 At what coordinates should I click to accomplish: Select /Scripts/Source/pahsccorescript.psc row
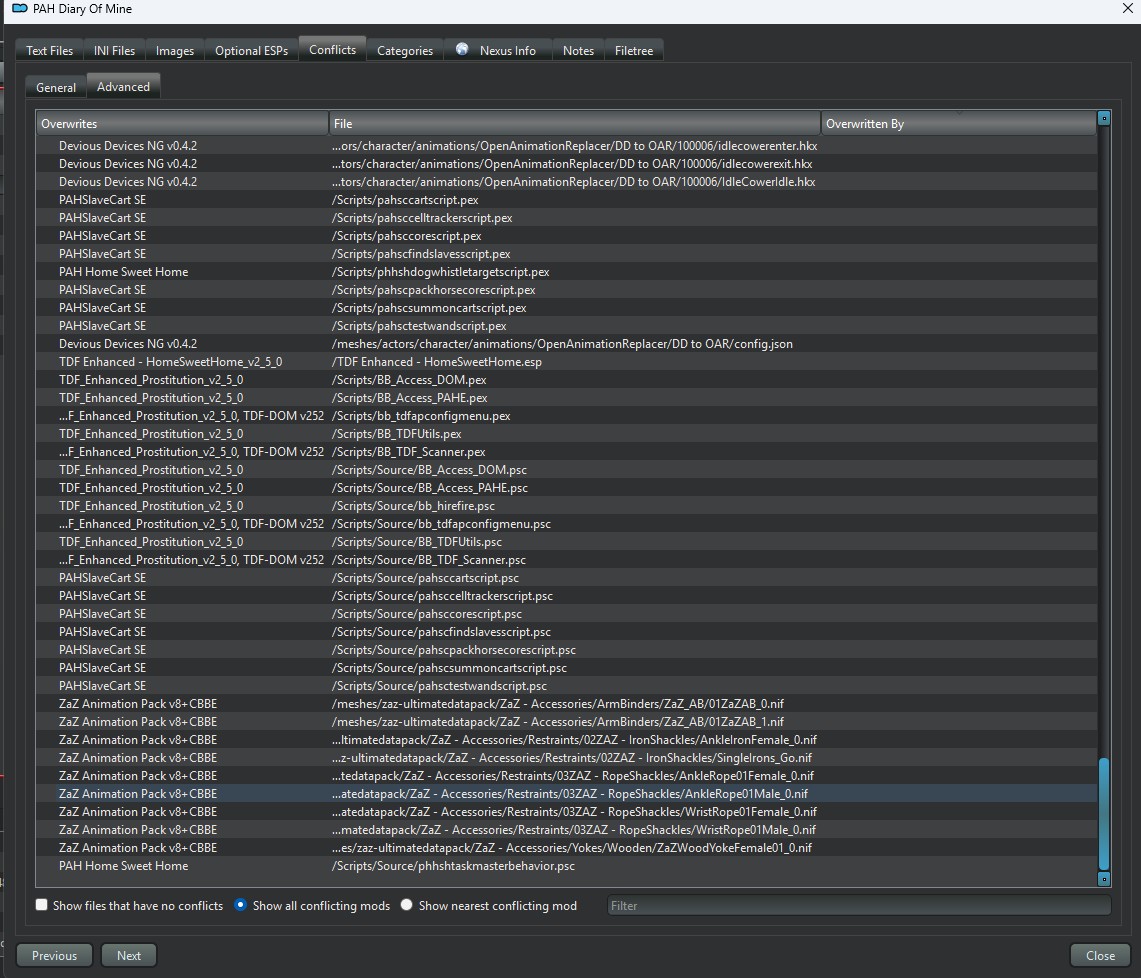pyautogui.click(x=567, y=613)
